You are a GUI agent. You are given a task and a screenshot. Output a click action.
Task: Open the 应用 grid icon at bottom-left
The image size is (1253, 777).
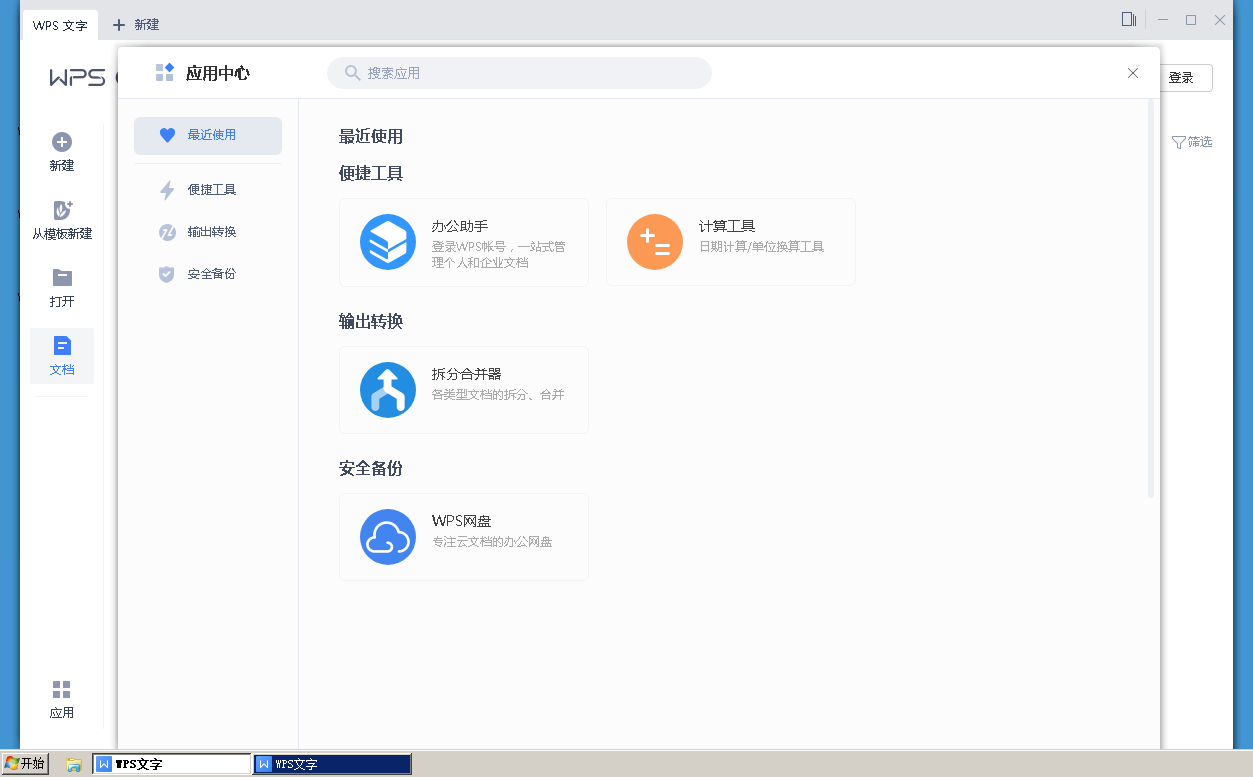point(62,689)
